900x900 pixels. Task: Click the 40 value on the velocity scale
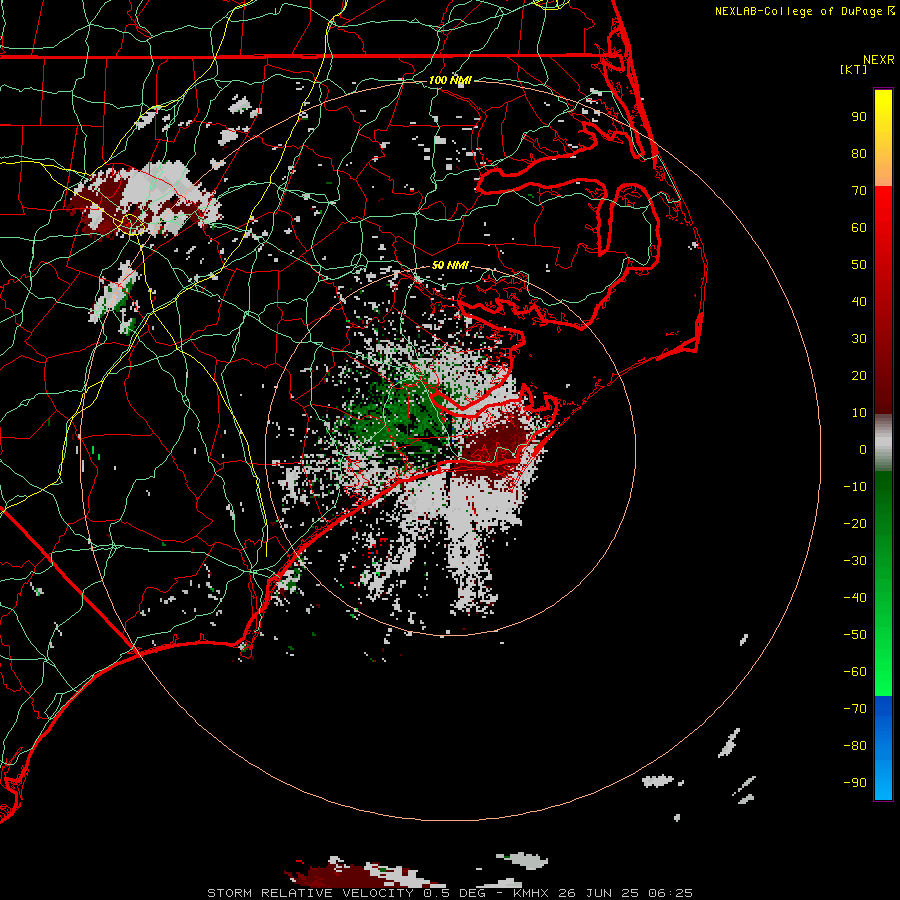tap(859, 302)
